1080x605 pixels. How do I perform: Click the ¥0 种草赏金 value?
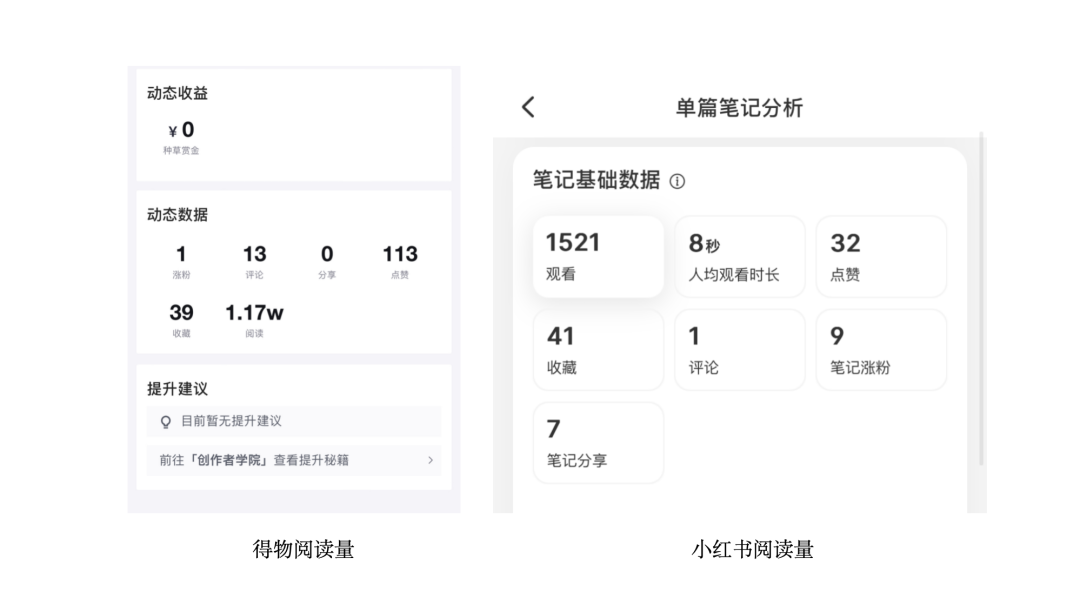pos(181,139)
